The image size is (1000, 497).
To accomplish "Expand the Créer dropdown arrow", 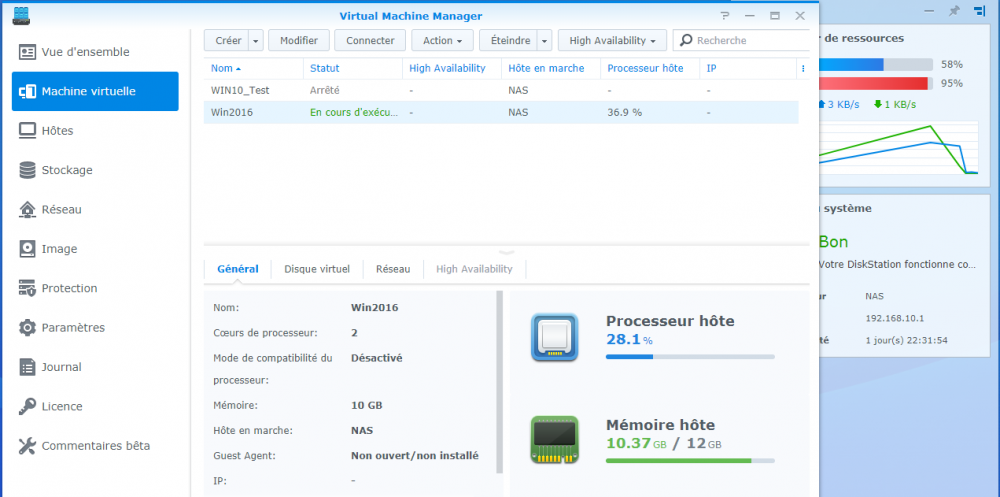I will click(x=255, y=41).
